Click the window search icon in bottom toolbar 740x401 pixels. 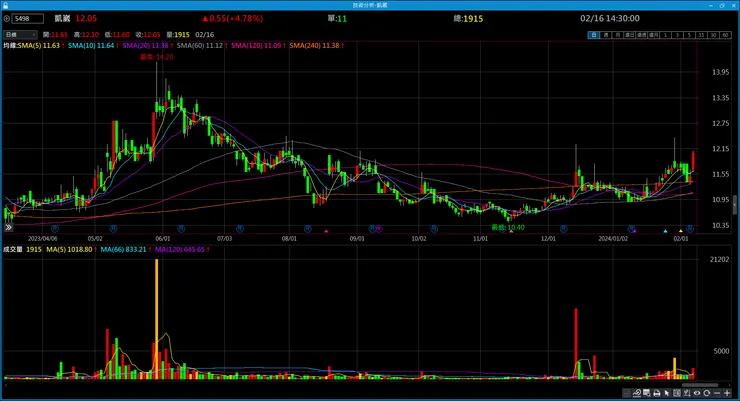[647, 393]
